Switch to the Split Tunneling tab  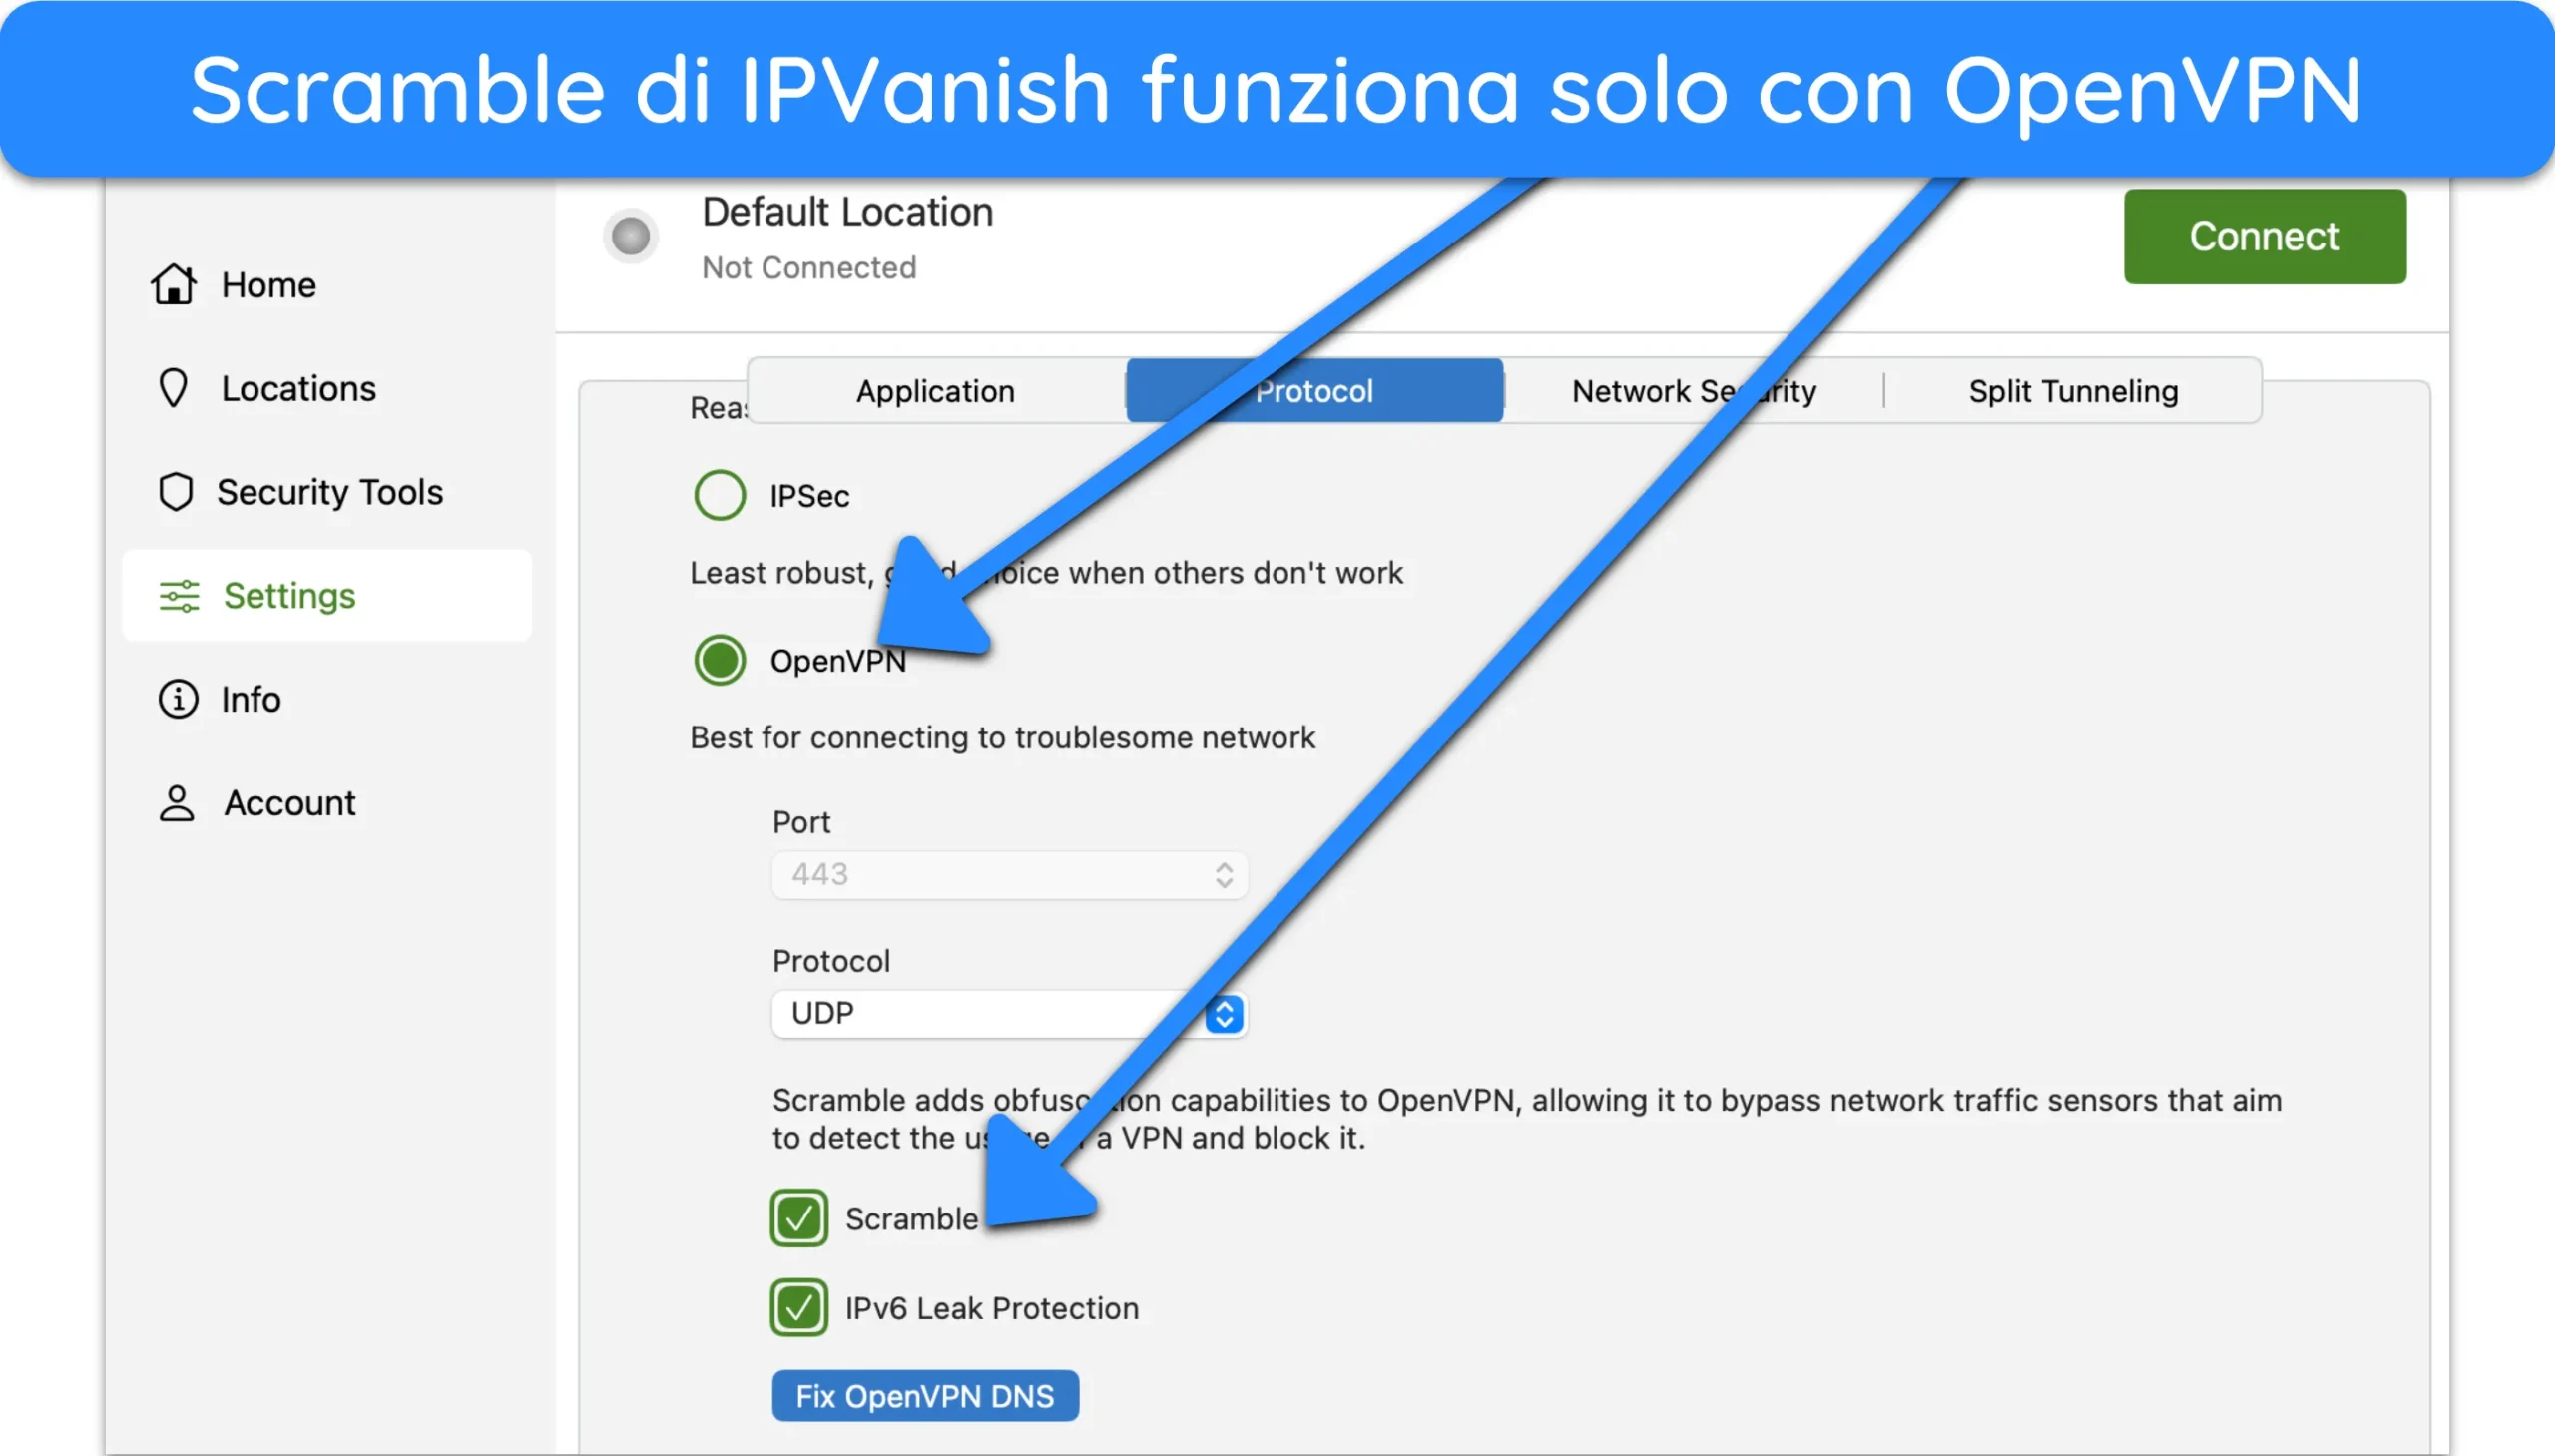point(2073,391)
